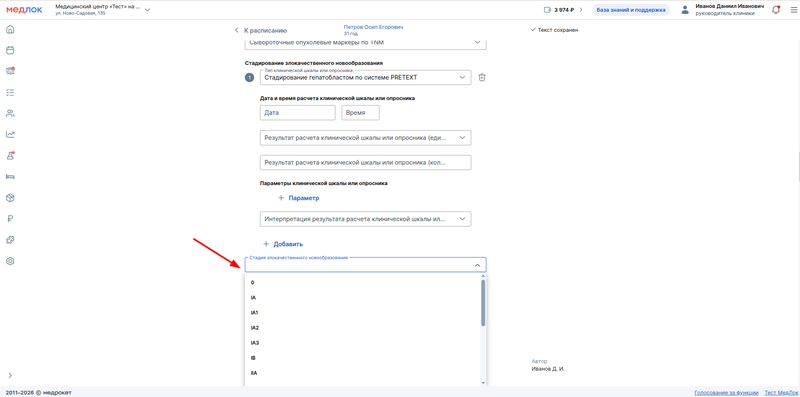Click the wallet balance icon
Image resolution: width=800 pixels, height=397 pixels.
click(x=548, y=10)
